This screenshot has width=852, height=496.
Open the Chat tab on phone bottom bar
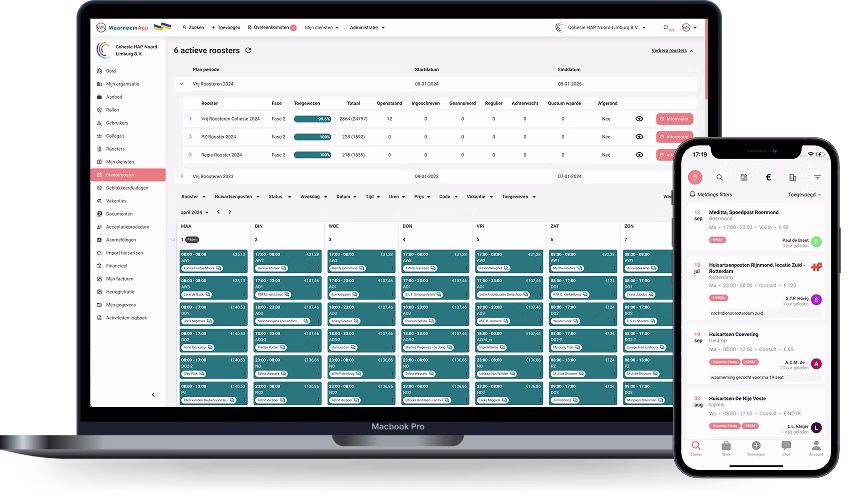click(786, 446)
